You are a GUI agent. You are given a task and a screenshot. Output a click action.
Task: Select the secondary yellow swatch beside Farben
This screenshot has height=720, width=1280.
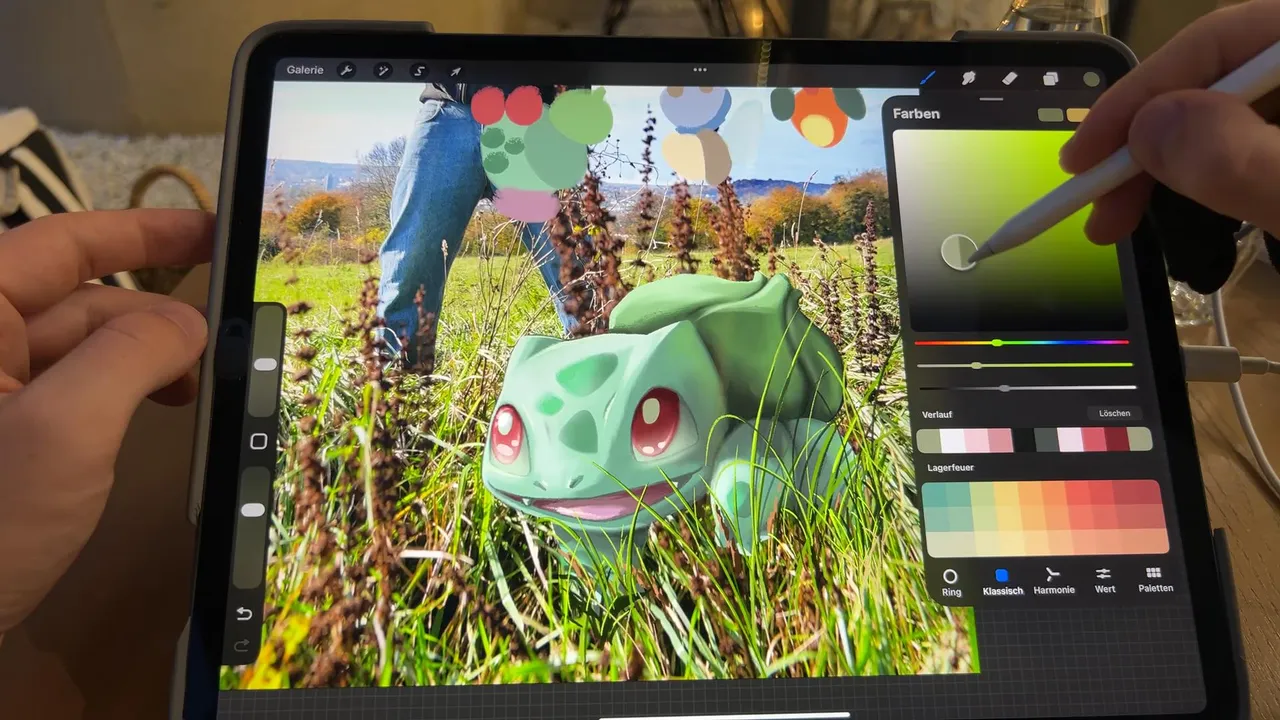tap(1077, 115)
